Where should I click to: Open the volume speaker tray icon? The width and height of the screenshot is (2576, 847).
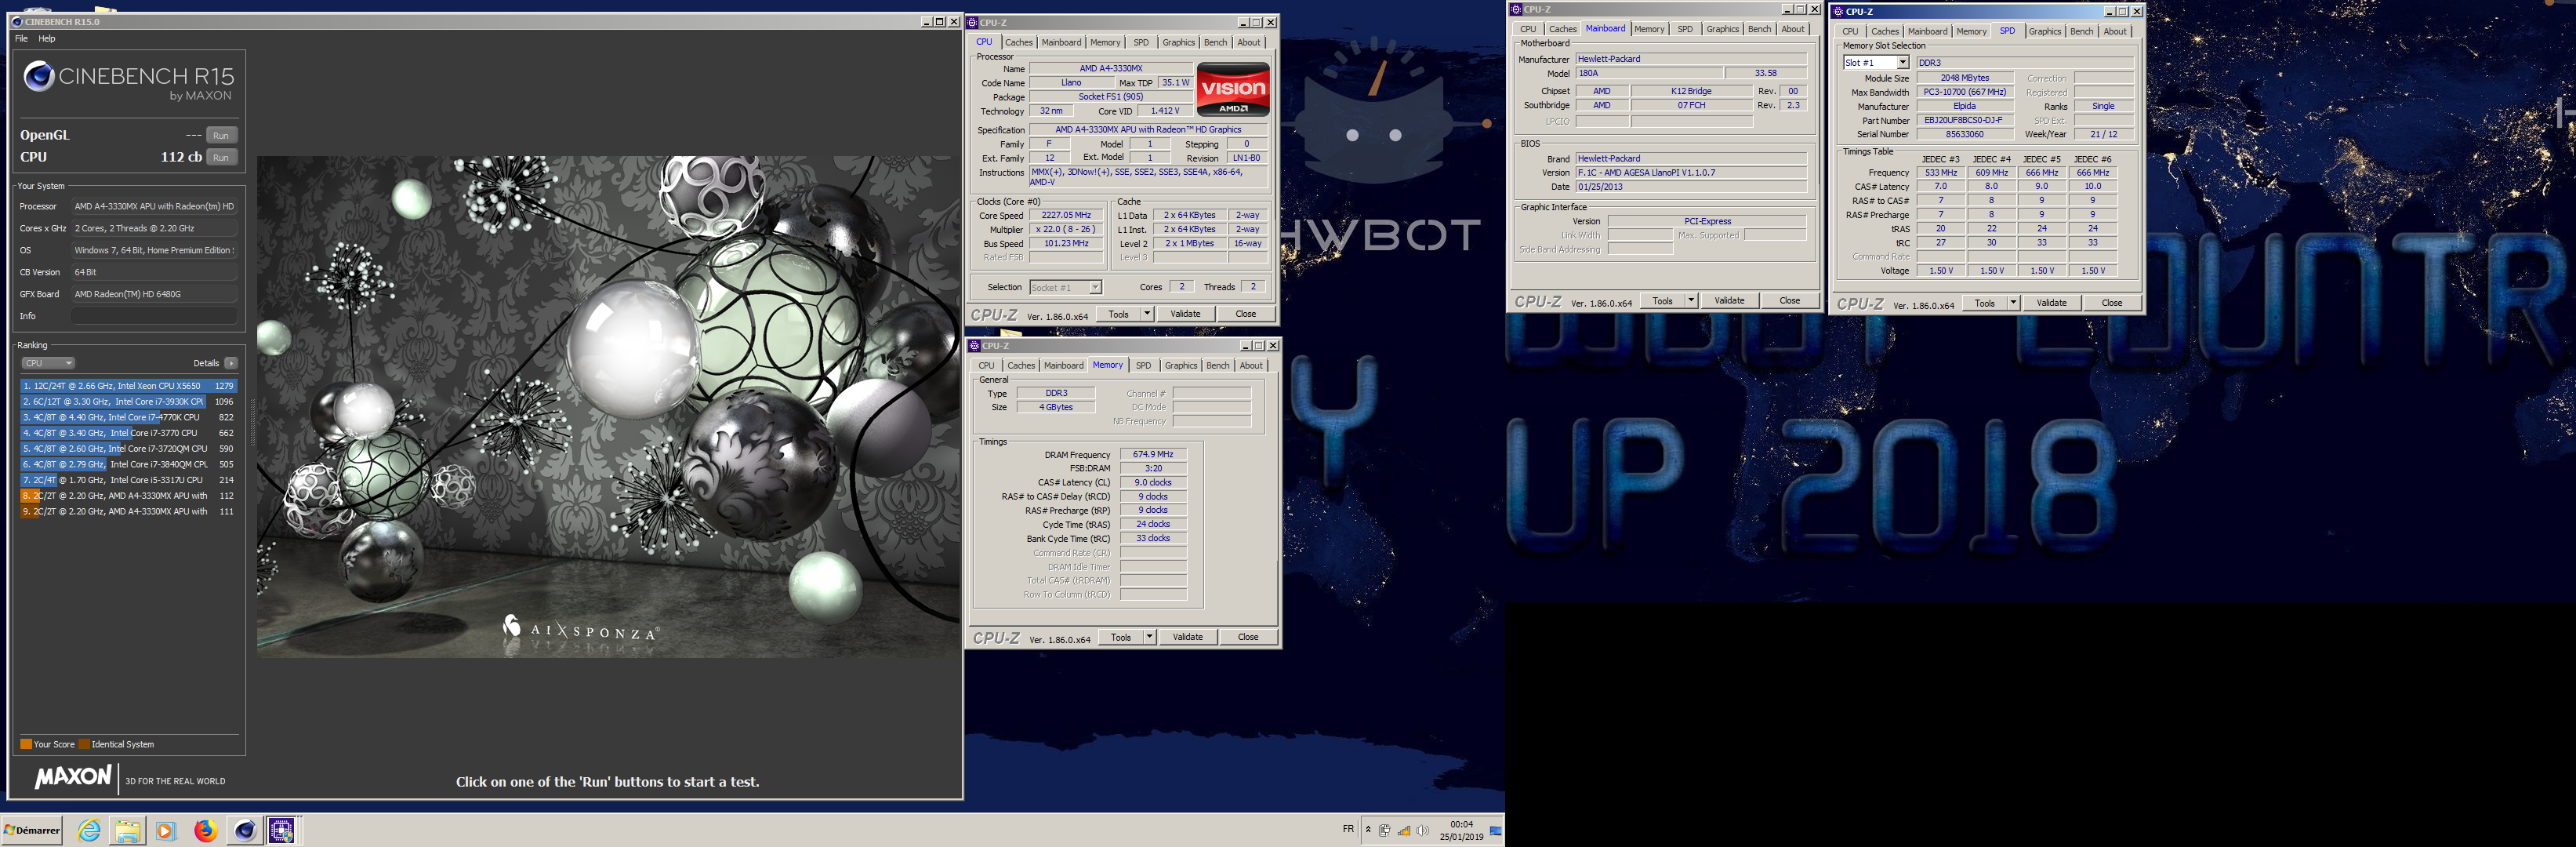pos(1423,830)
